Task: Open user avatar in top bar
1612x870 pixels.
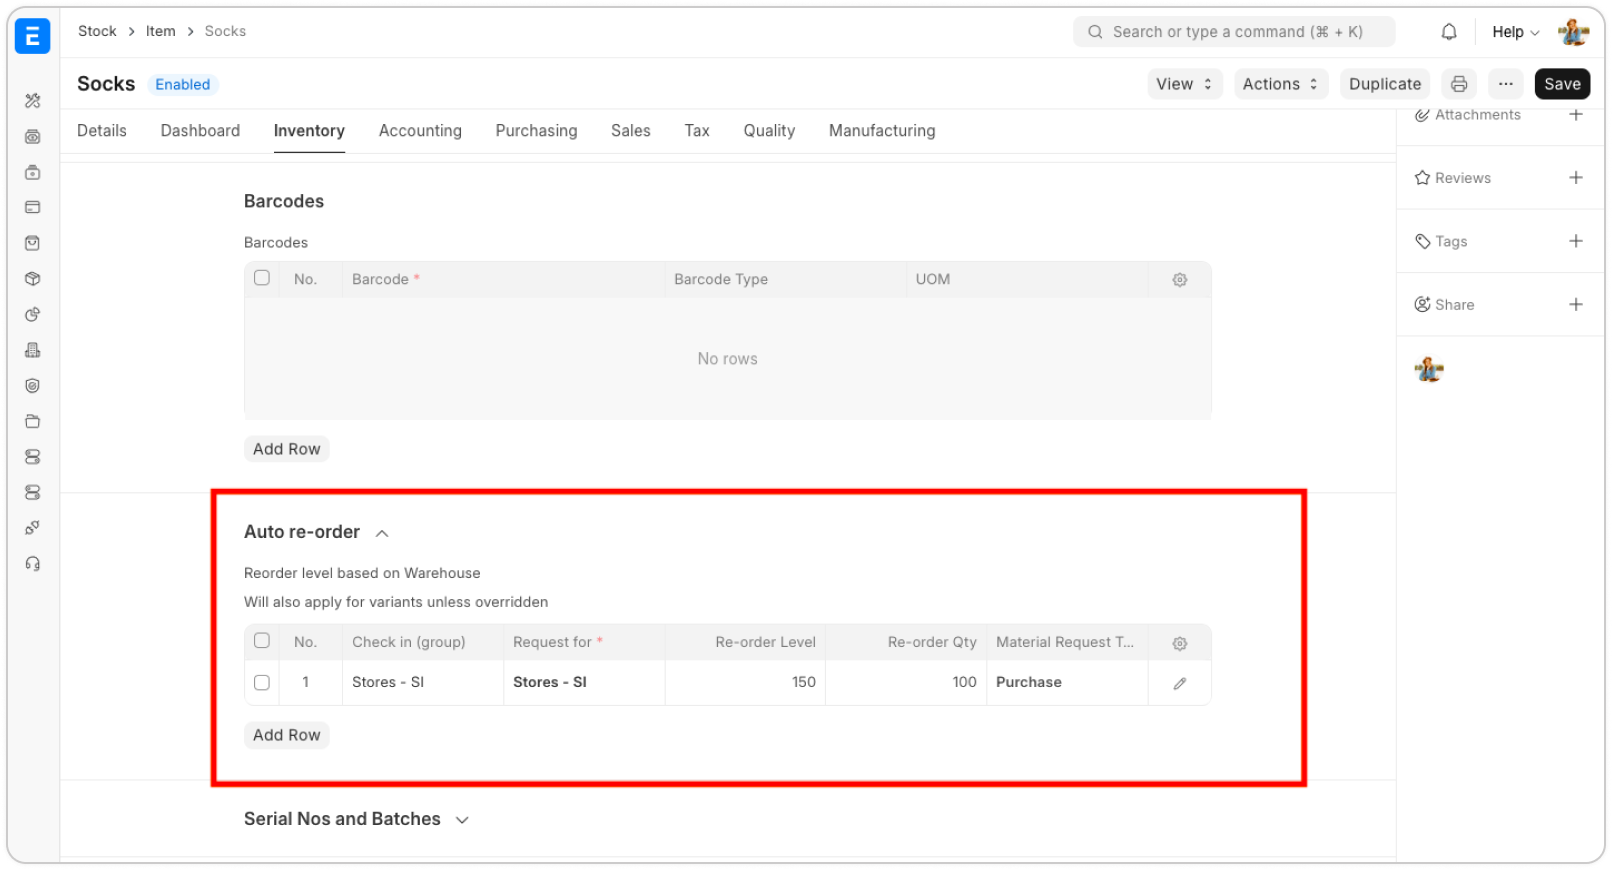Action: (1573, 32)
